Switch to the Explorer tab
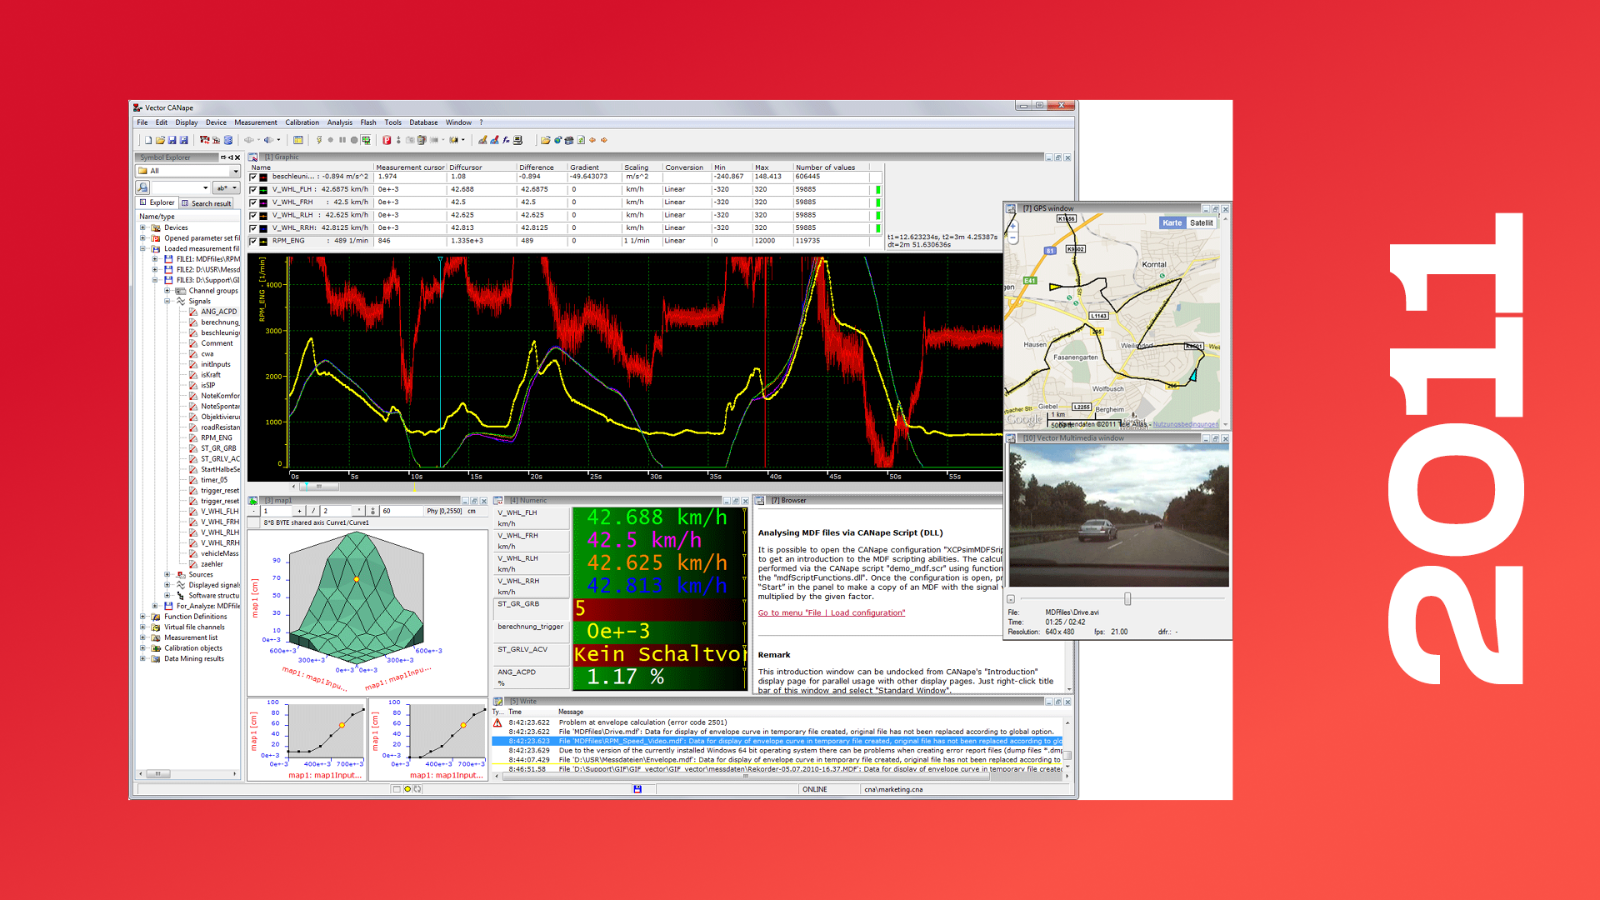This screenshot has height=900, width=1600. 157,203
